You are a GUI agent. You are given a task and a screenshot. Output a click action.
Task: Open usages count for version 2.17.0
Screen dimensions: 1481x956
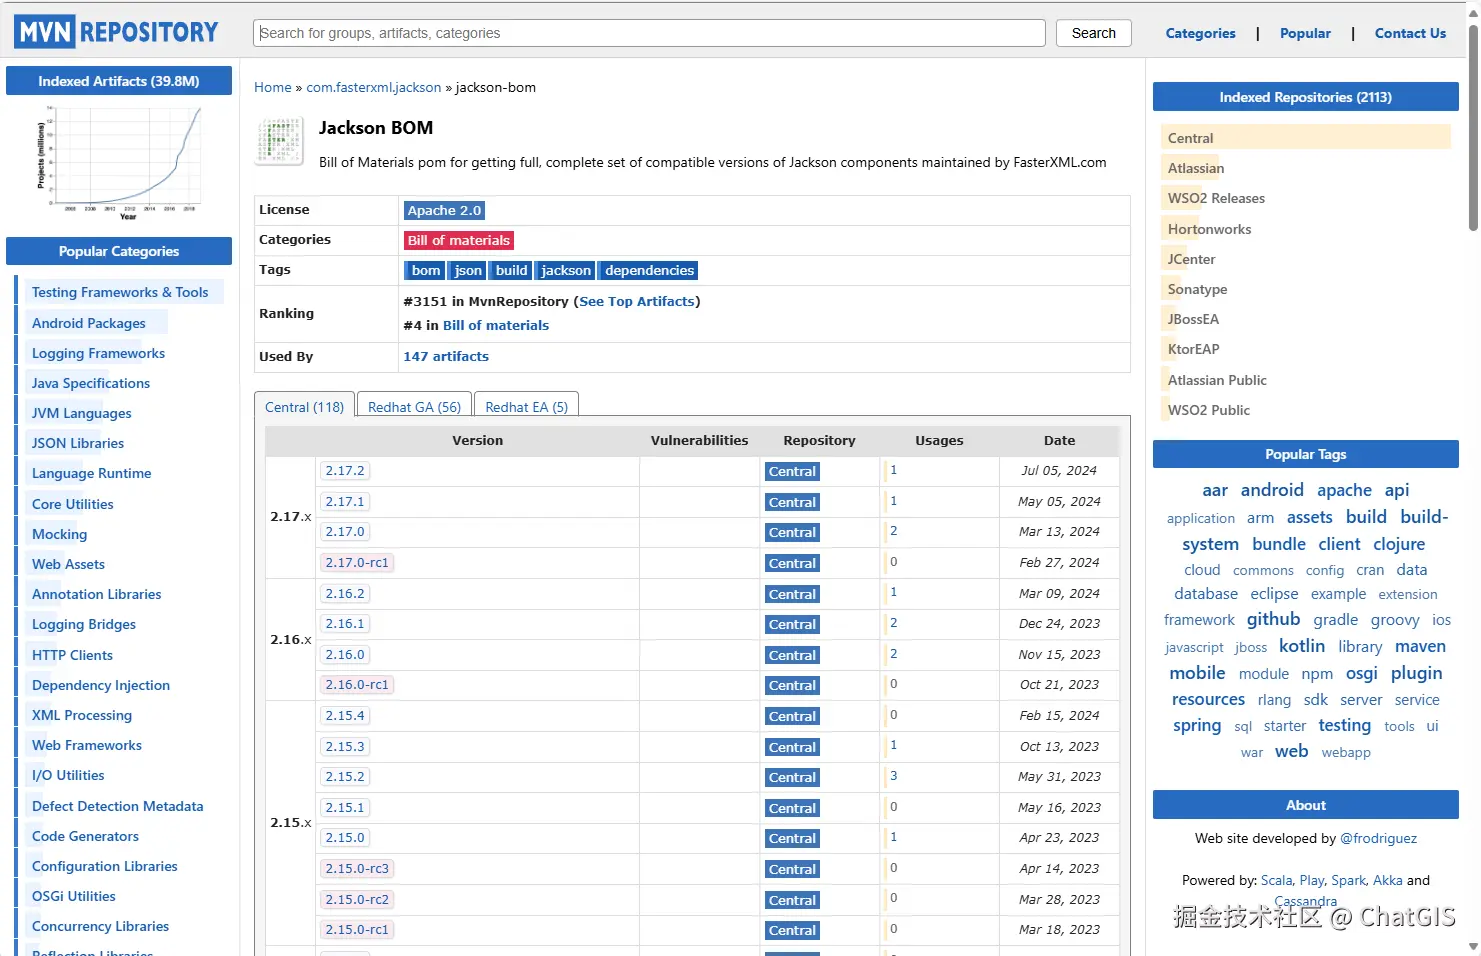(x=894, y=531)
